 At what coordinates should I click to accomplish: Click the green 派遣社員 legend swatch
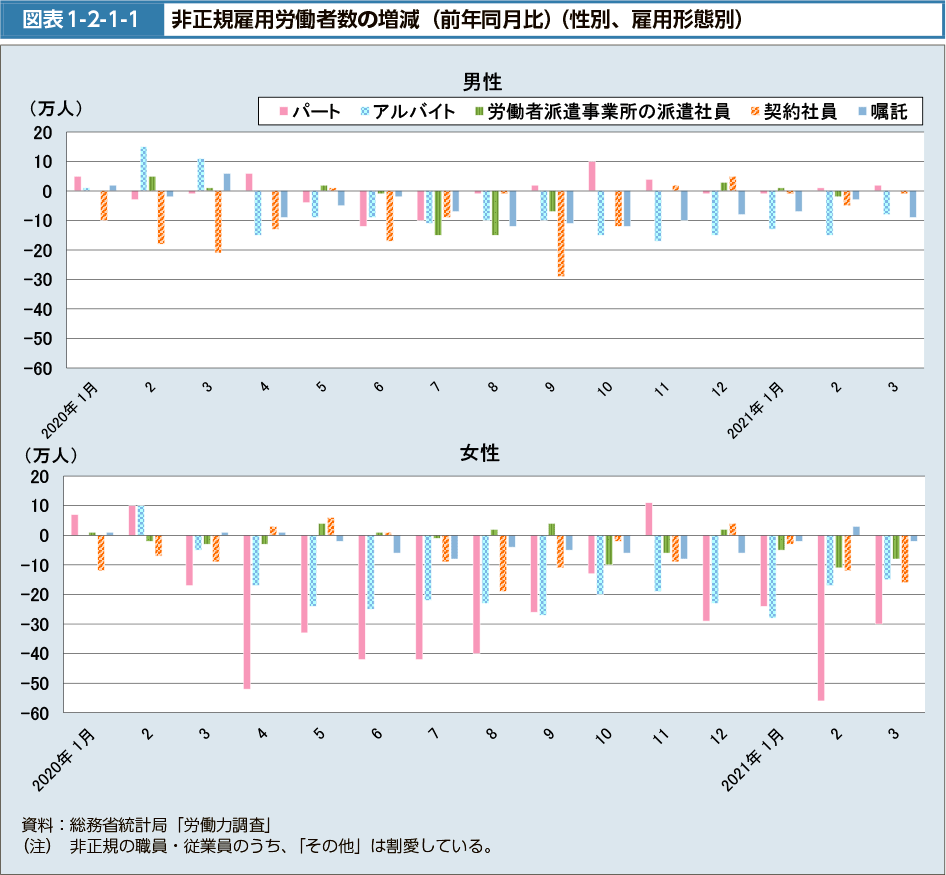click(479, 112)
